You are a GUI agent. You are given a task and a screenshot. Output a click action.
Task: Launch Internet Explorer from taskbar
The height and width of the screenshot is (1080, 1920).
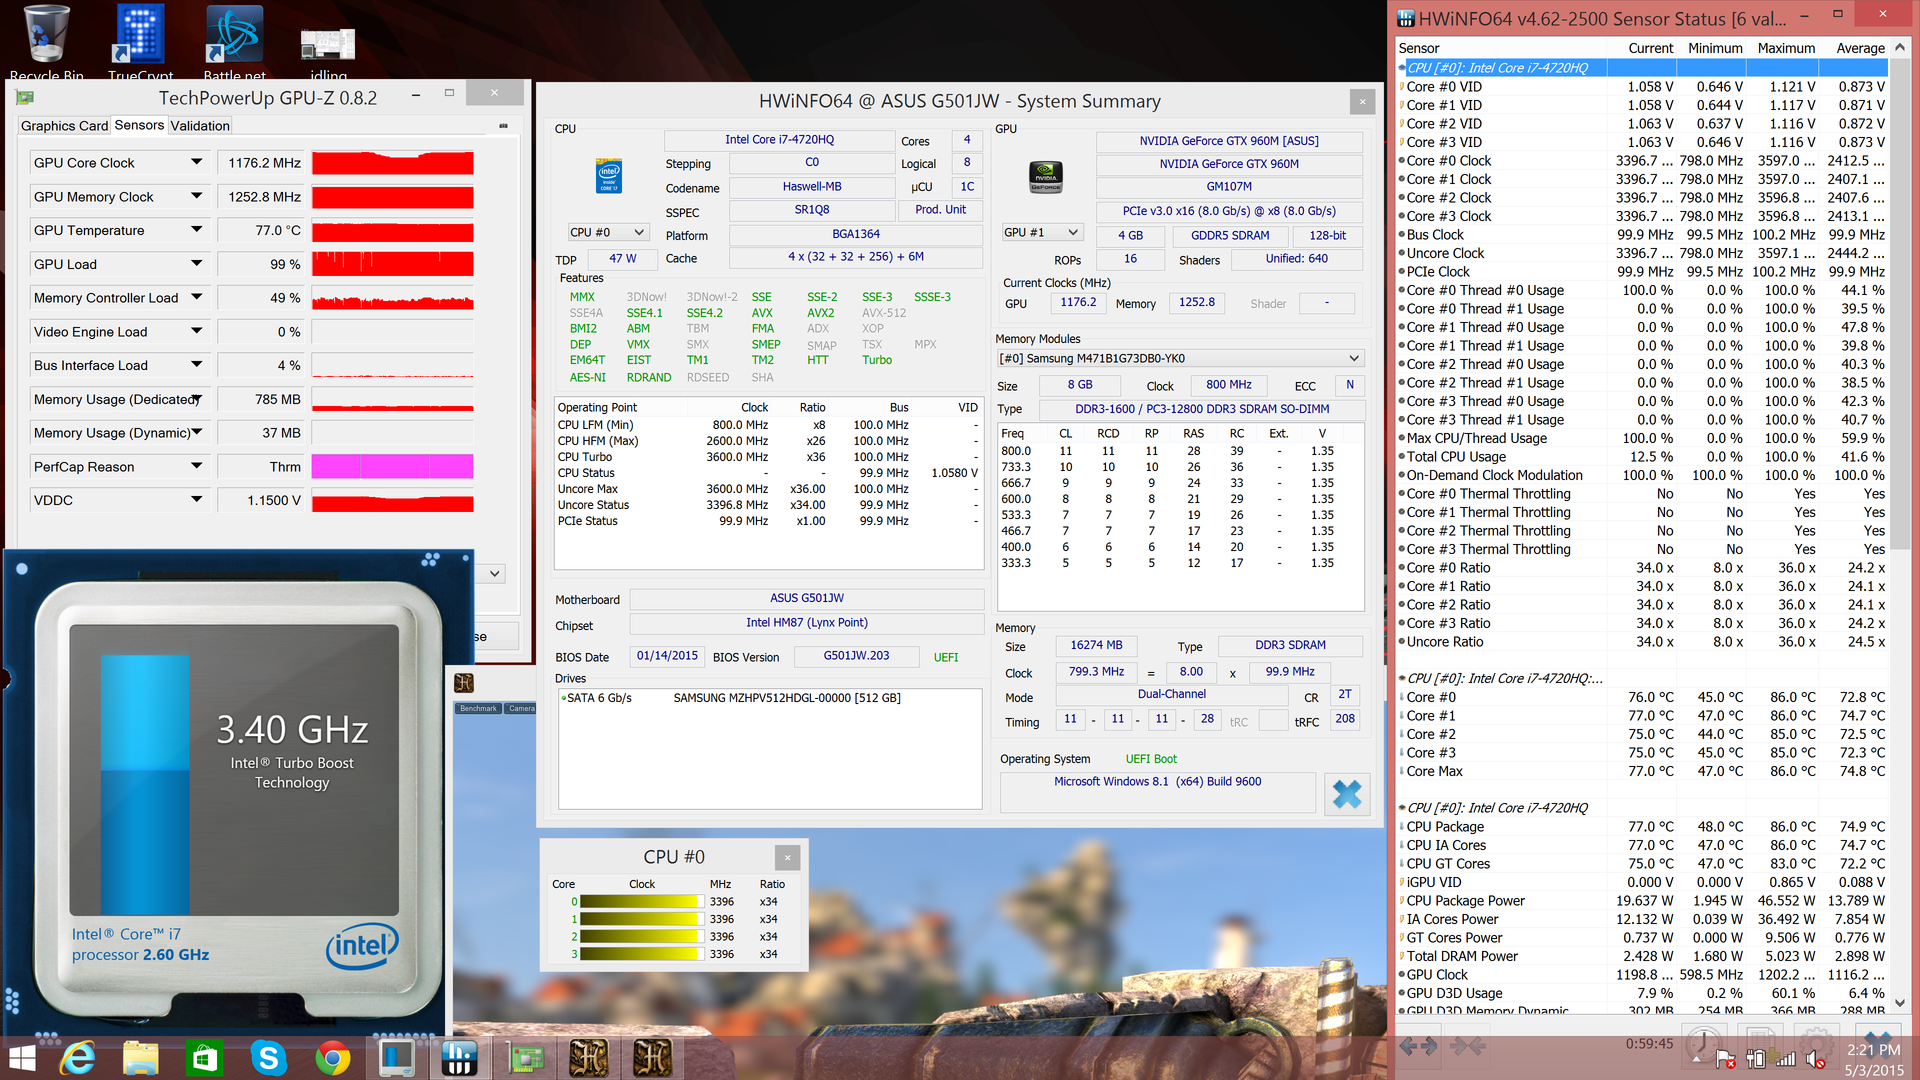(77, 1058)
